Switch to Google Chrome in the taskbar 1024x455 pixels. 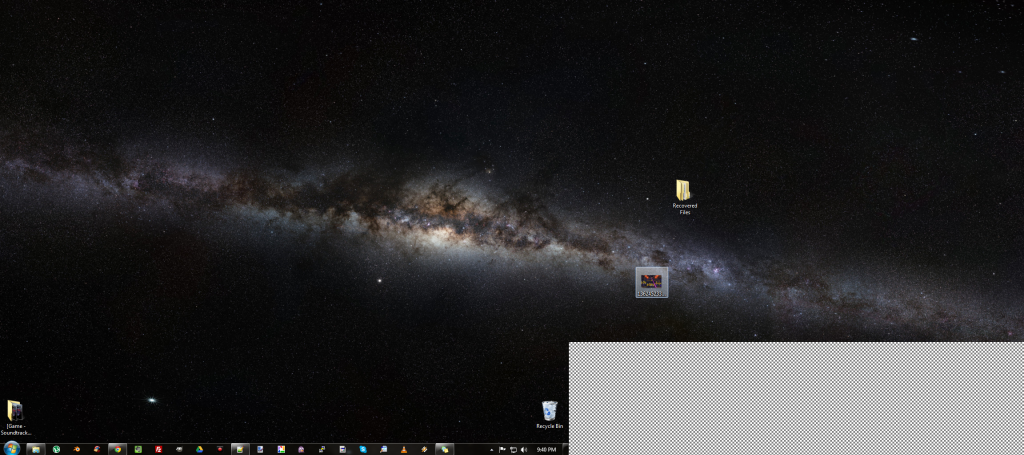point(118,449)
